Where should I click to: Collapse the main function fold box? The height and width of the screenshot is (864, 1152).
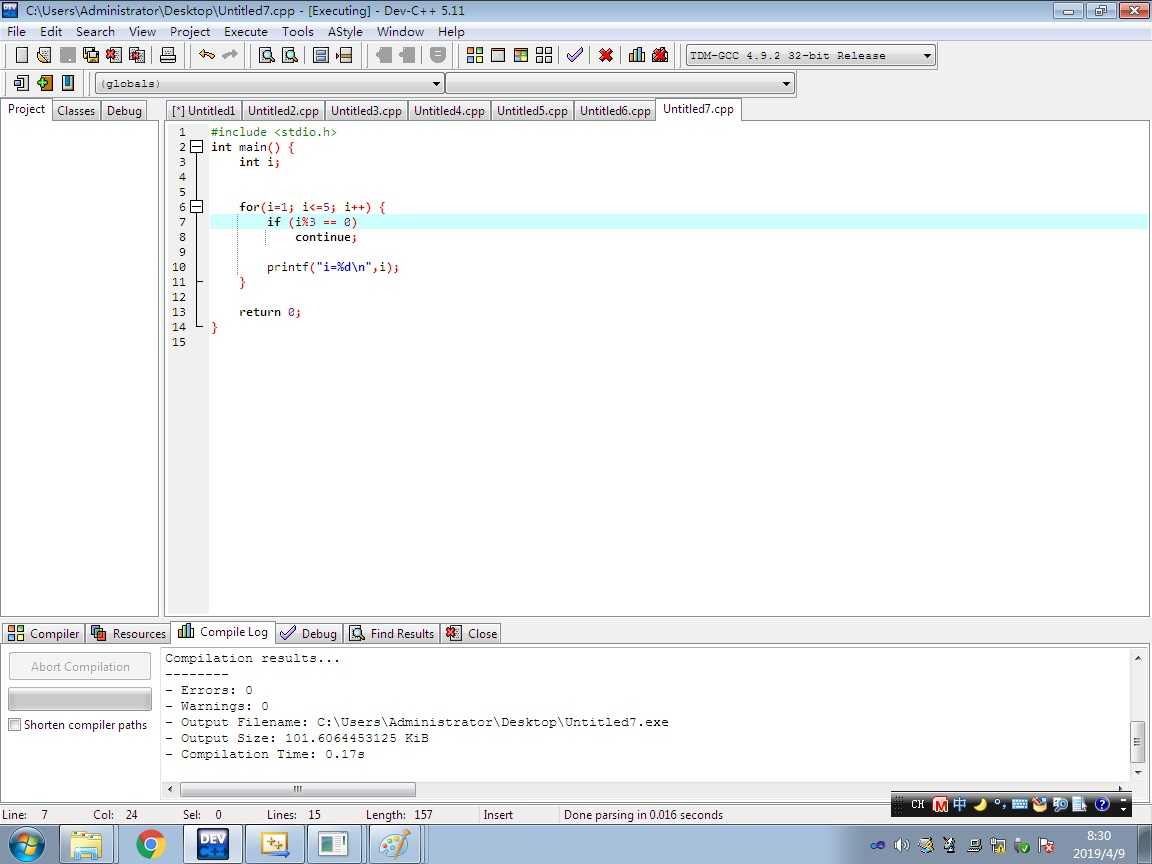(x=196, y=147)
